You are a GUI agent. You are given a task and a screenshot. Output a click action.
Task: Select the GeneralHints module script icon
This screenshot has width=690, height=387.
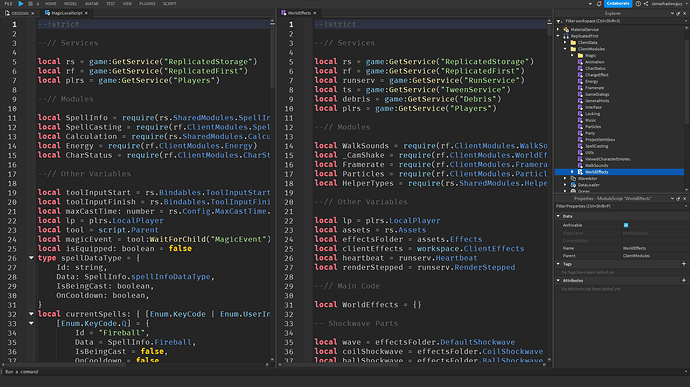click(x=580, y=101)
